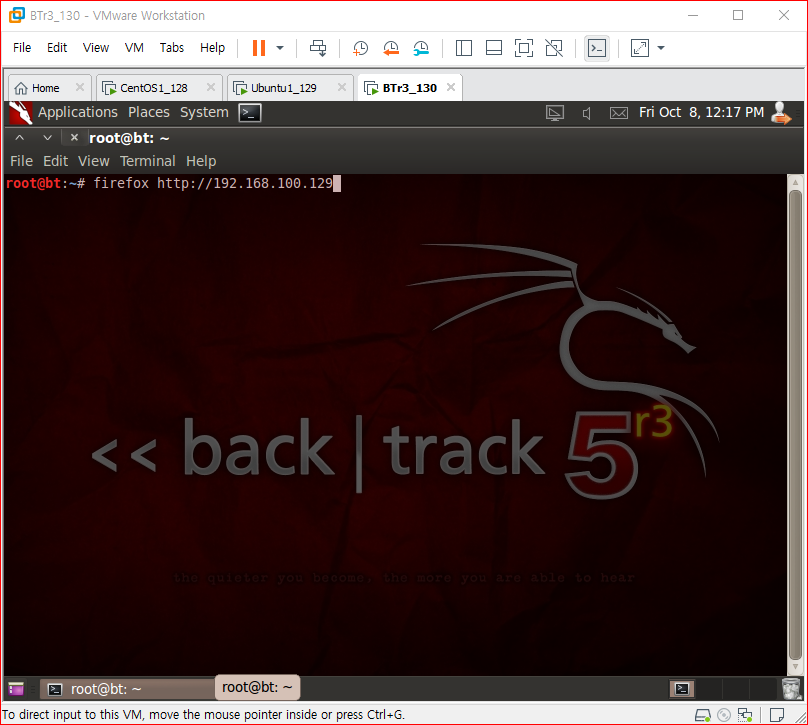Screen dimensions: 808x725
Task: Click the terminal scrollbar up arrow
Action: (795, 182)
